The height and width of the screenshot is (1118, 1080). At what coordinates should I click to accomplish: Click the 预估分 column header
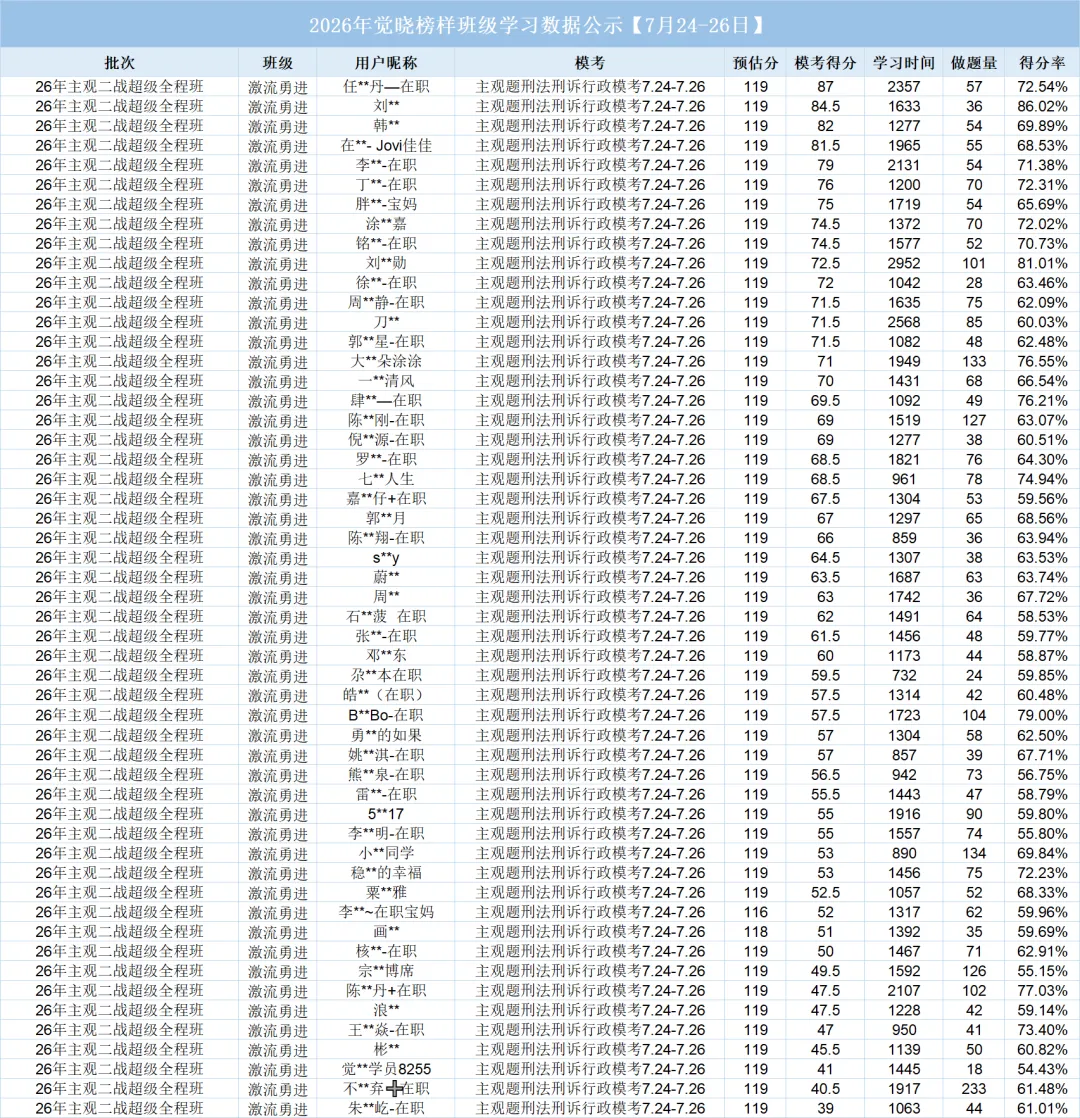(x=756, y=63)
